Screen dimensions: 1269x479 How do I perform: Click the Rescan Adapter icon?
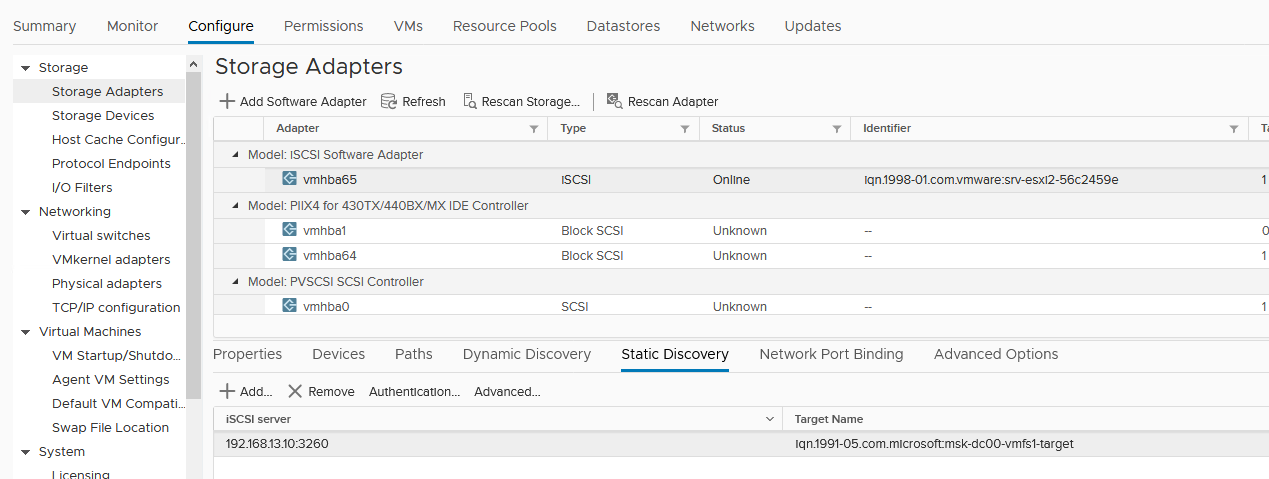pyautogui.click(x=615, y=101)
